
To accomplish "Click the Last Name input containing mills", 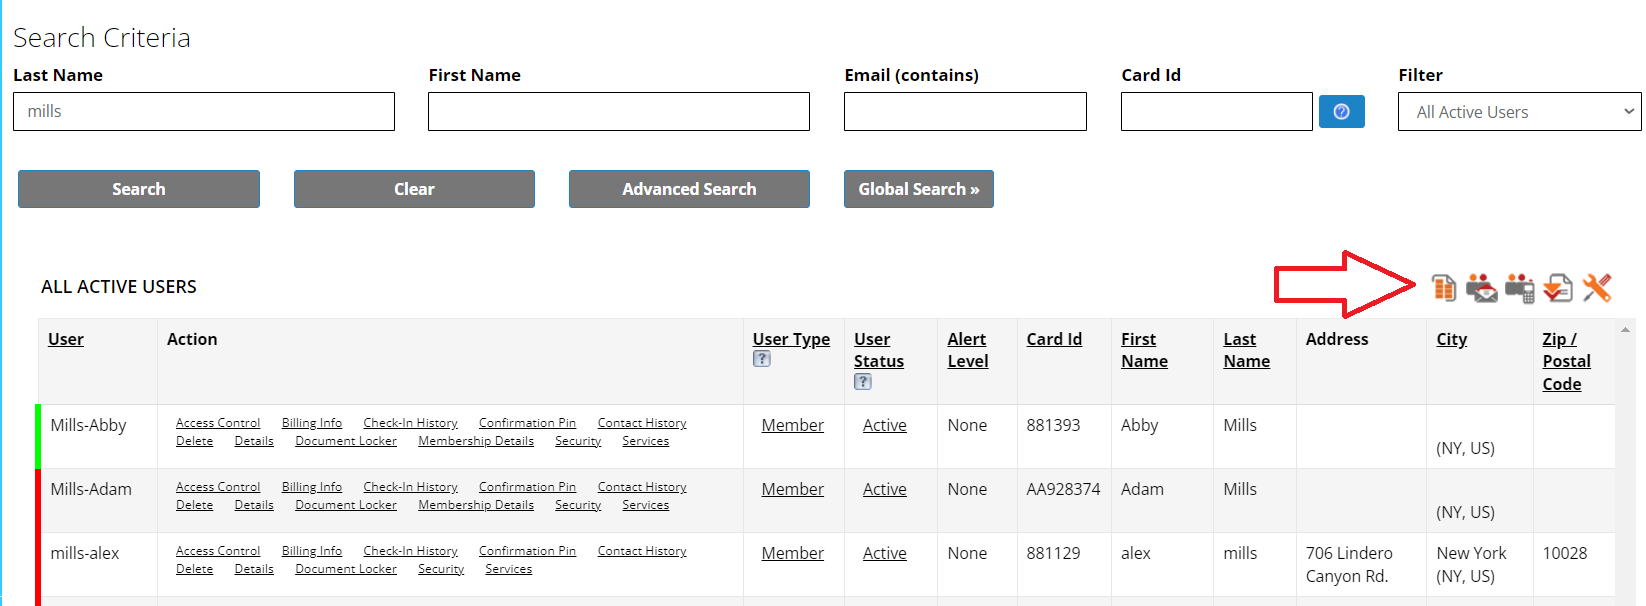I will point(204,111).
